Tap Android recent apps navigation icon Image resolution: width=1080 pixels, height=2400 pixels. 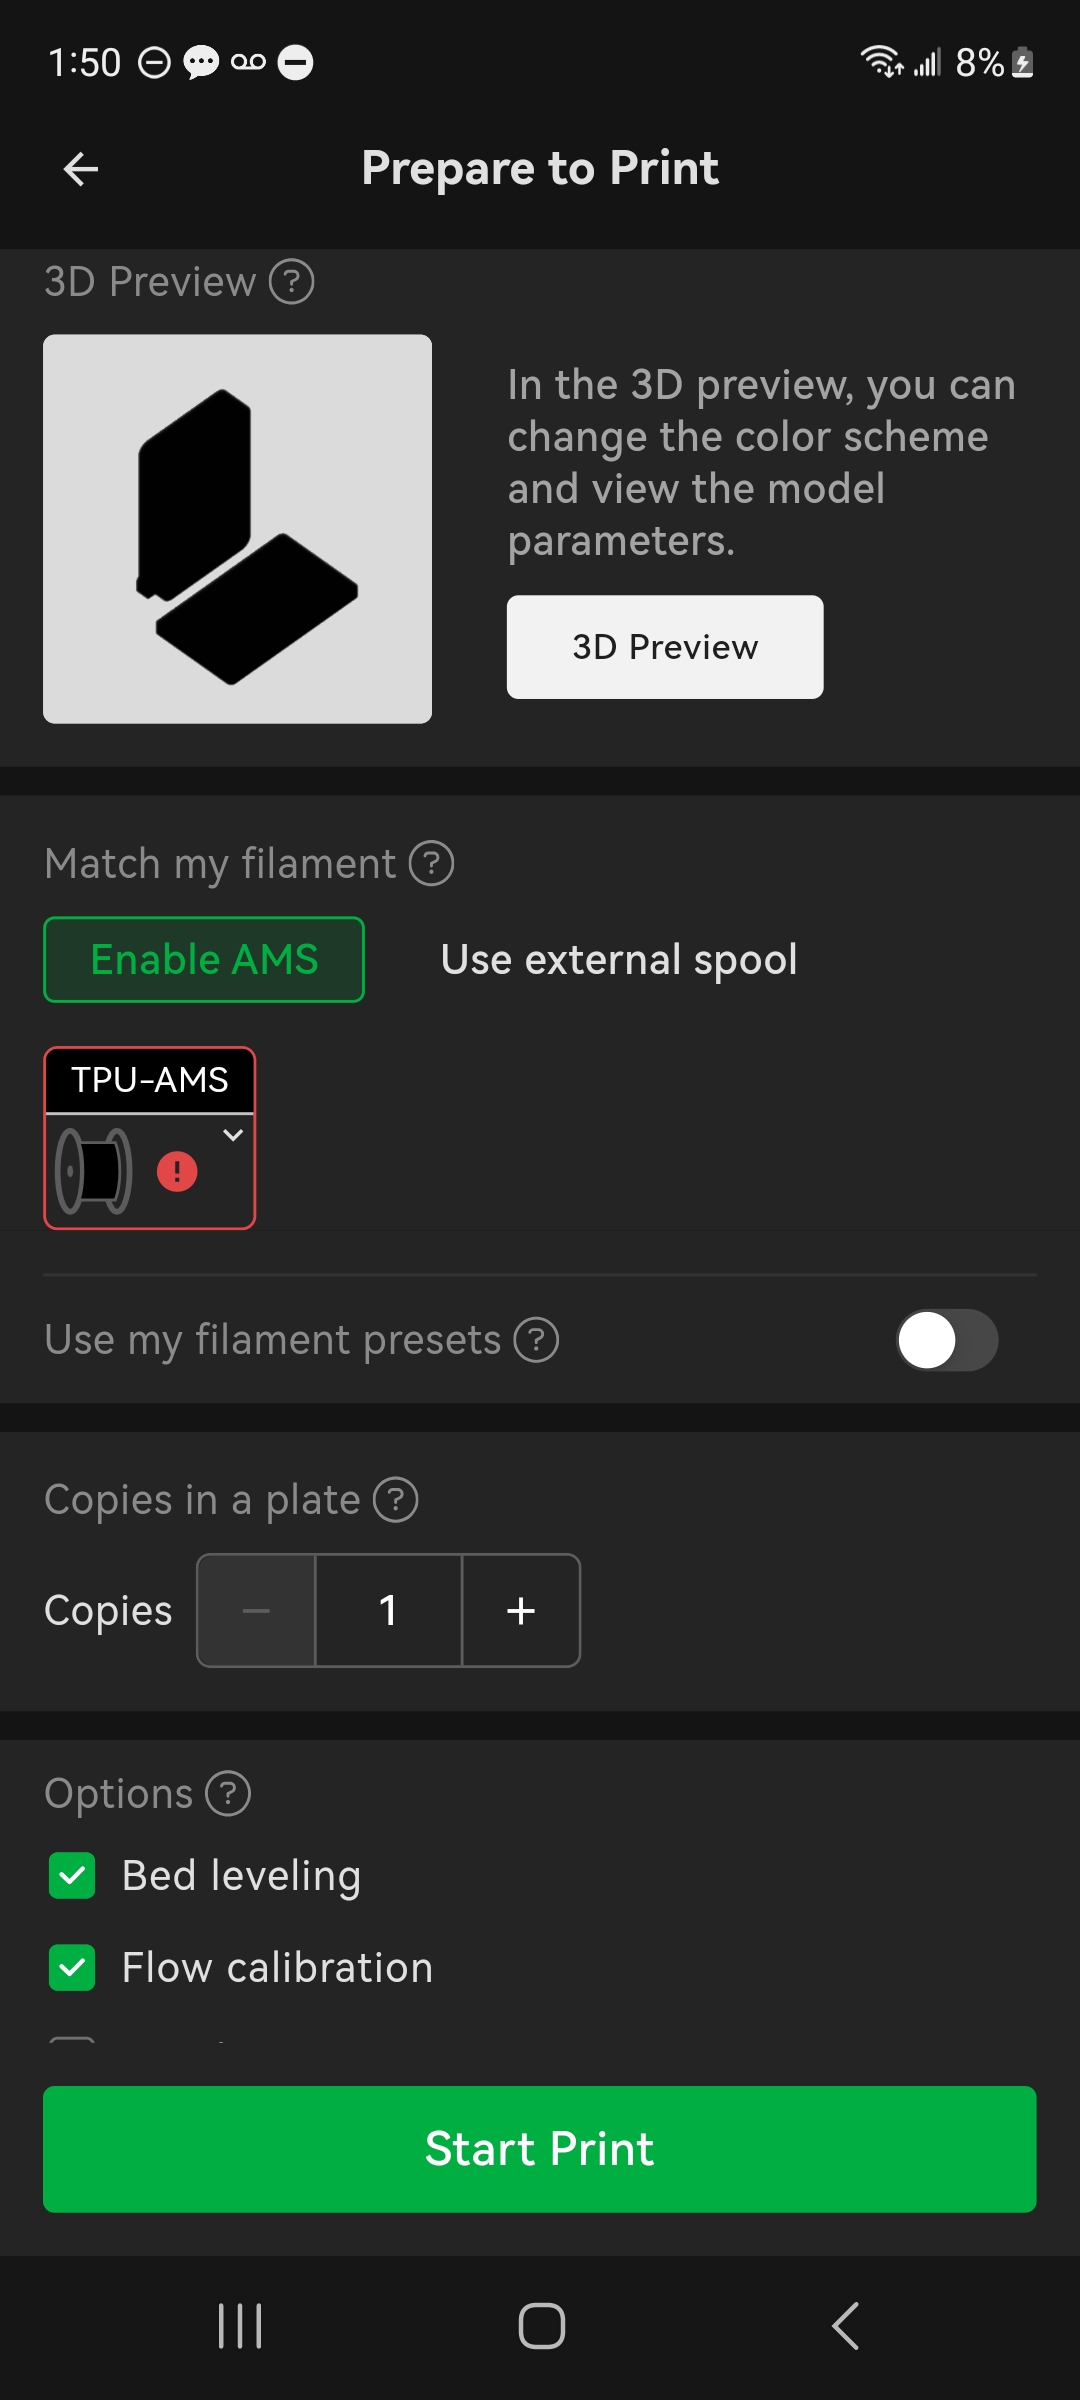click(240, 2326)
